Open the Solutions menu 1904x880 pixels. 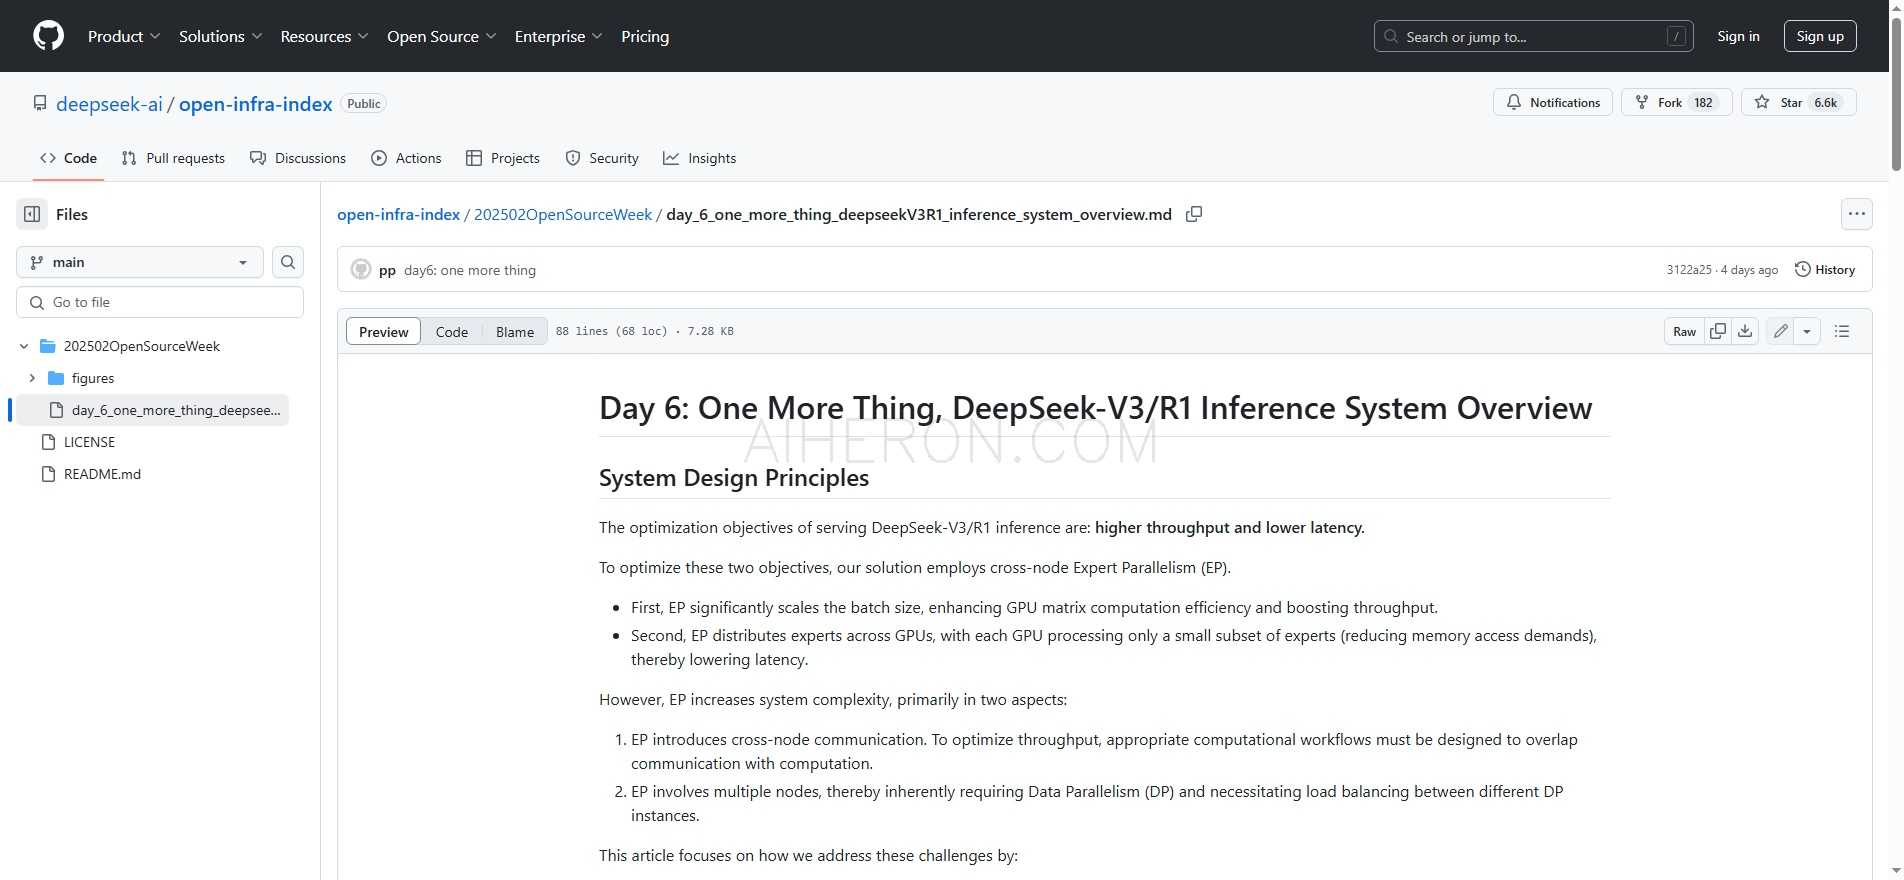point(221,36)
